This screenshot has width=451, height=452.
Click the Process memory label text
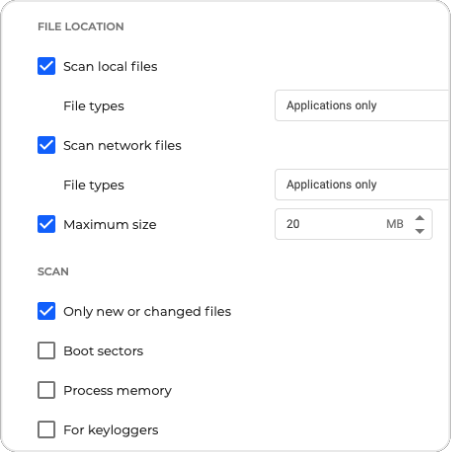(x=118, y=391)
